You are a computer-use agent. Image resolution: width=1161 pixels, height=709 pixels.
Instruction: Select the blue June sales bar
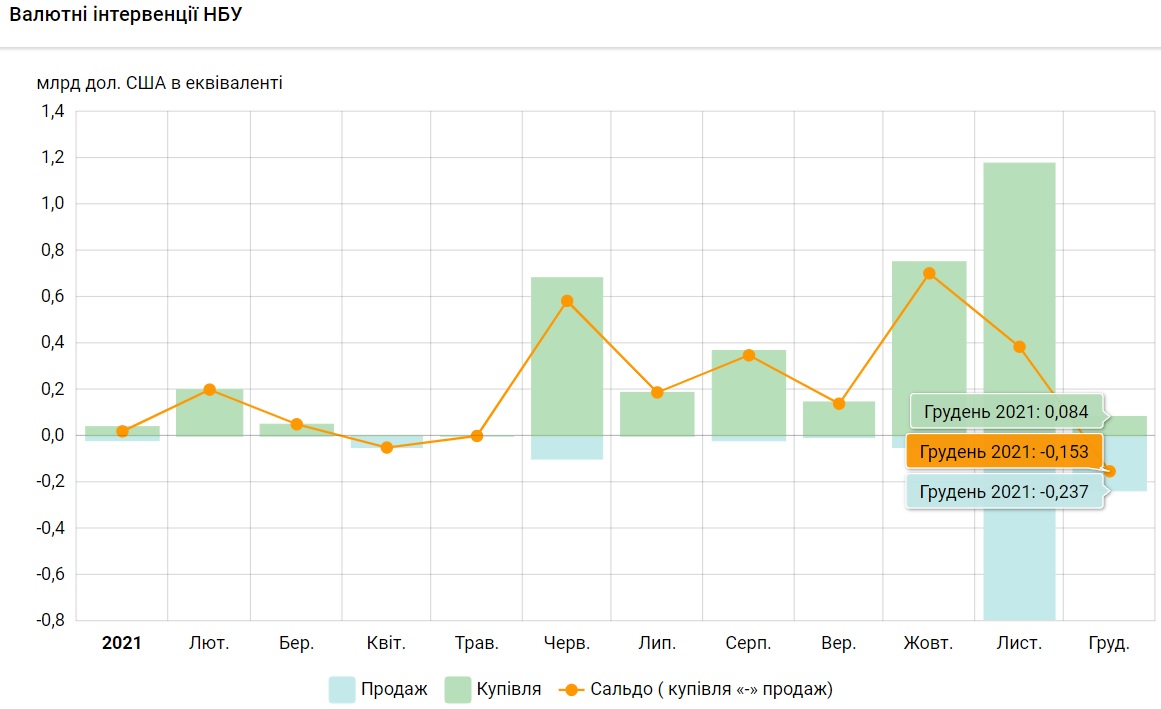click(x=567, y=447)
